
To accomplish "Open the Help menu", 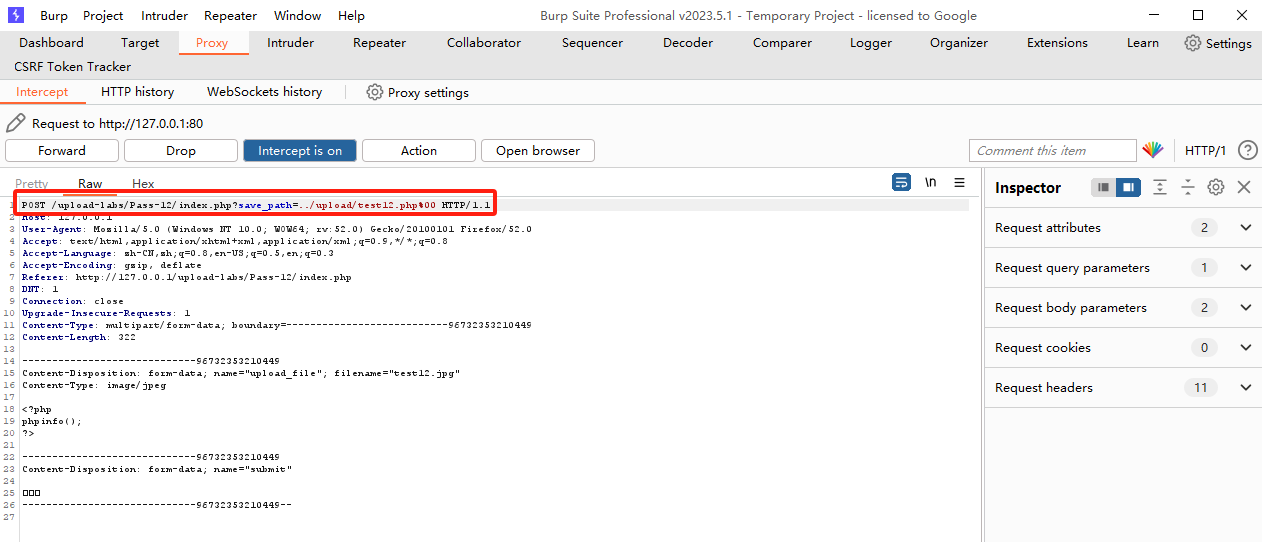I will pyautogui.click(x=351, y=15).
